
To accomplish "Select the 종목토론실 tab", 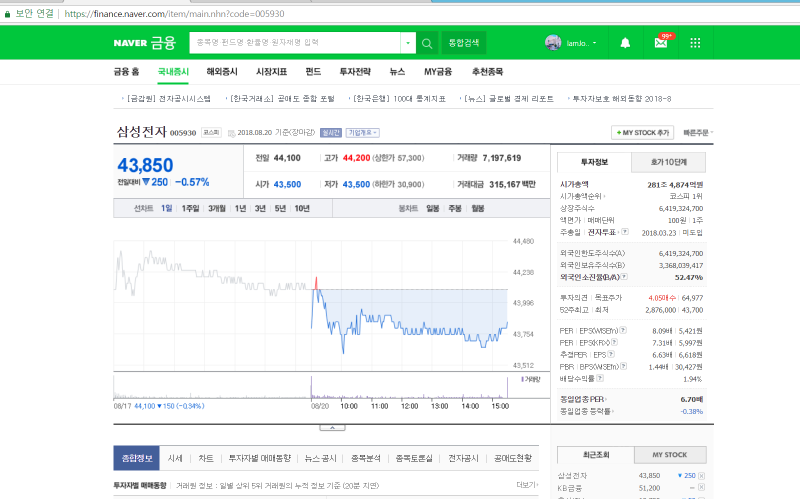I will click(x=414, y=458).
